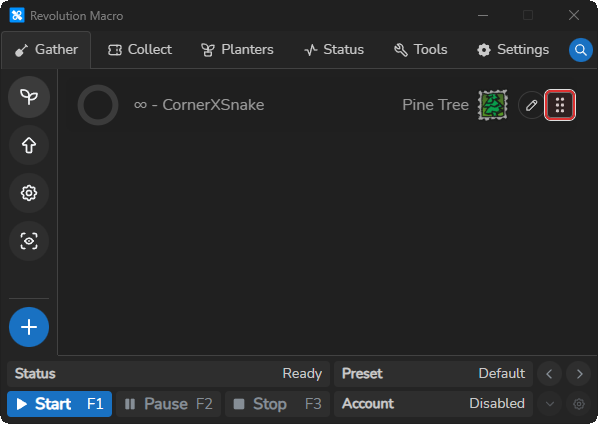Go to next preset with right chevron

click(579, 374)
